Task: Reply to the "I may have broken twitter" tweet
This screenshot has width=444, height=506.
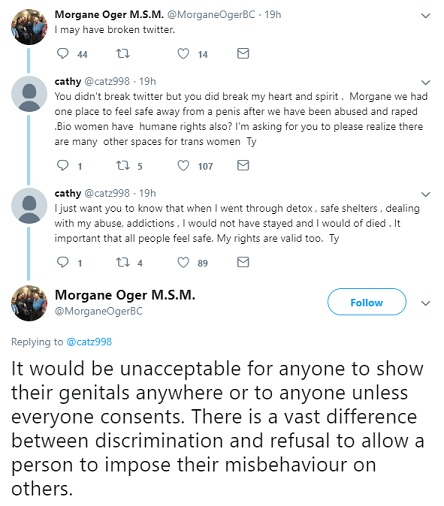Action: pyautogui.click(x=63, y=53)
